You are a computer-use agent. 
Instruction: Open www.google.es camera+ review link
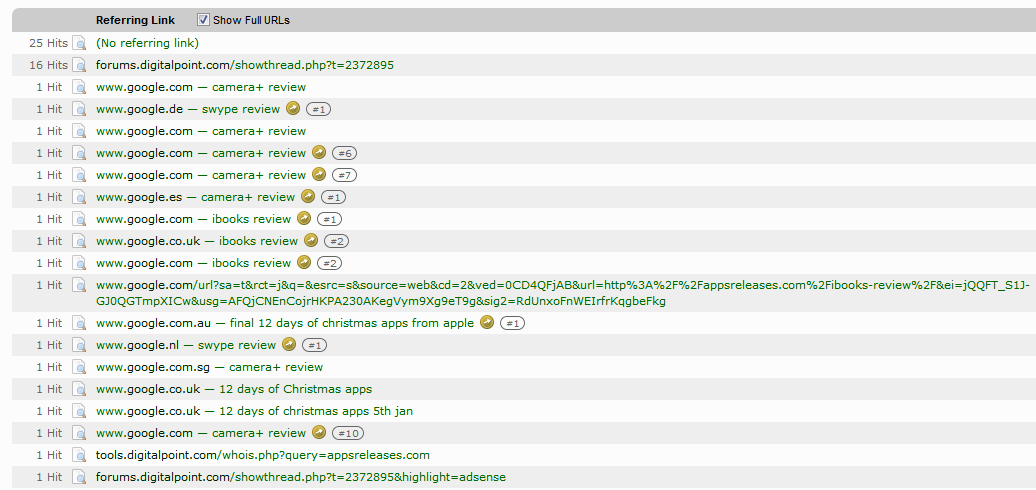(x=196, y=197)
